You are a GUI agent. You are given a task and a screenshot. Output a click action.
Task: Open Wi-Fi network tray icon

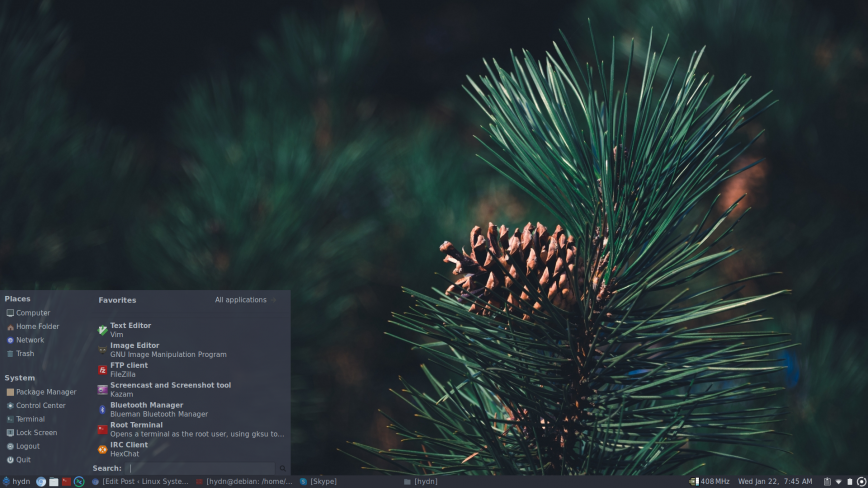[838, 481]
